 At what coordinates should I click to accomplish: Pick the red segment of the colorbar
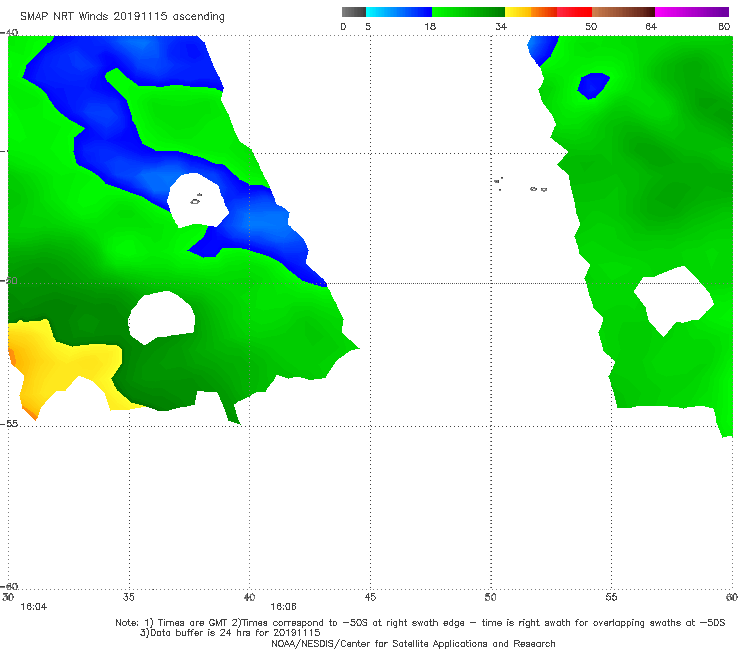click(x=574, y=12)
